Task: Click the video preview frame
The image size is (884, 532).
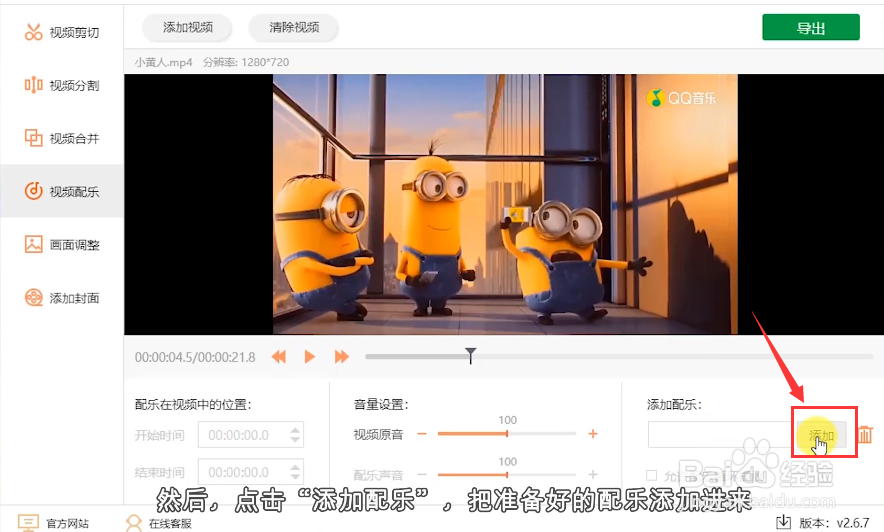Action: (505, 204)
